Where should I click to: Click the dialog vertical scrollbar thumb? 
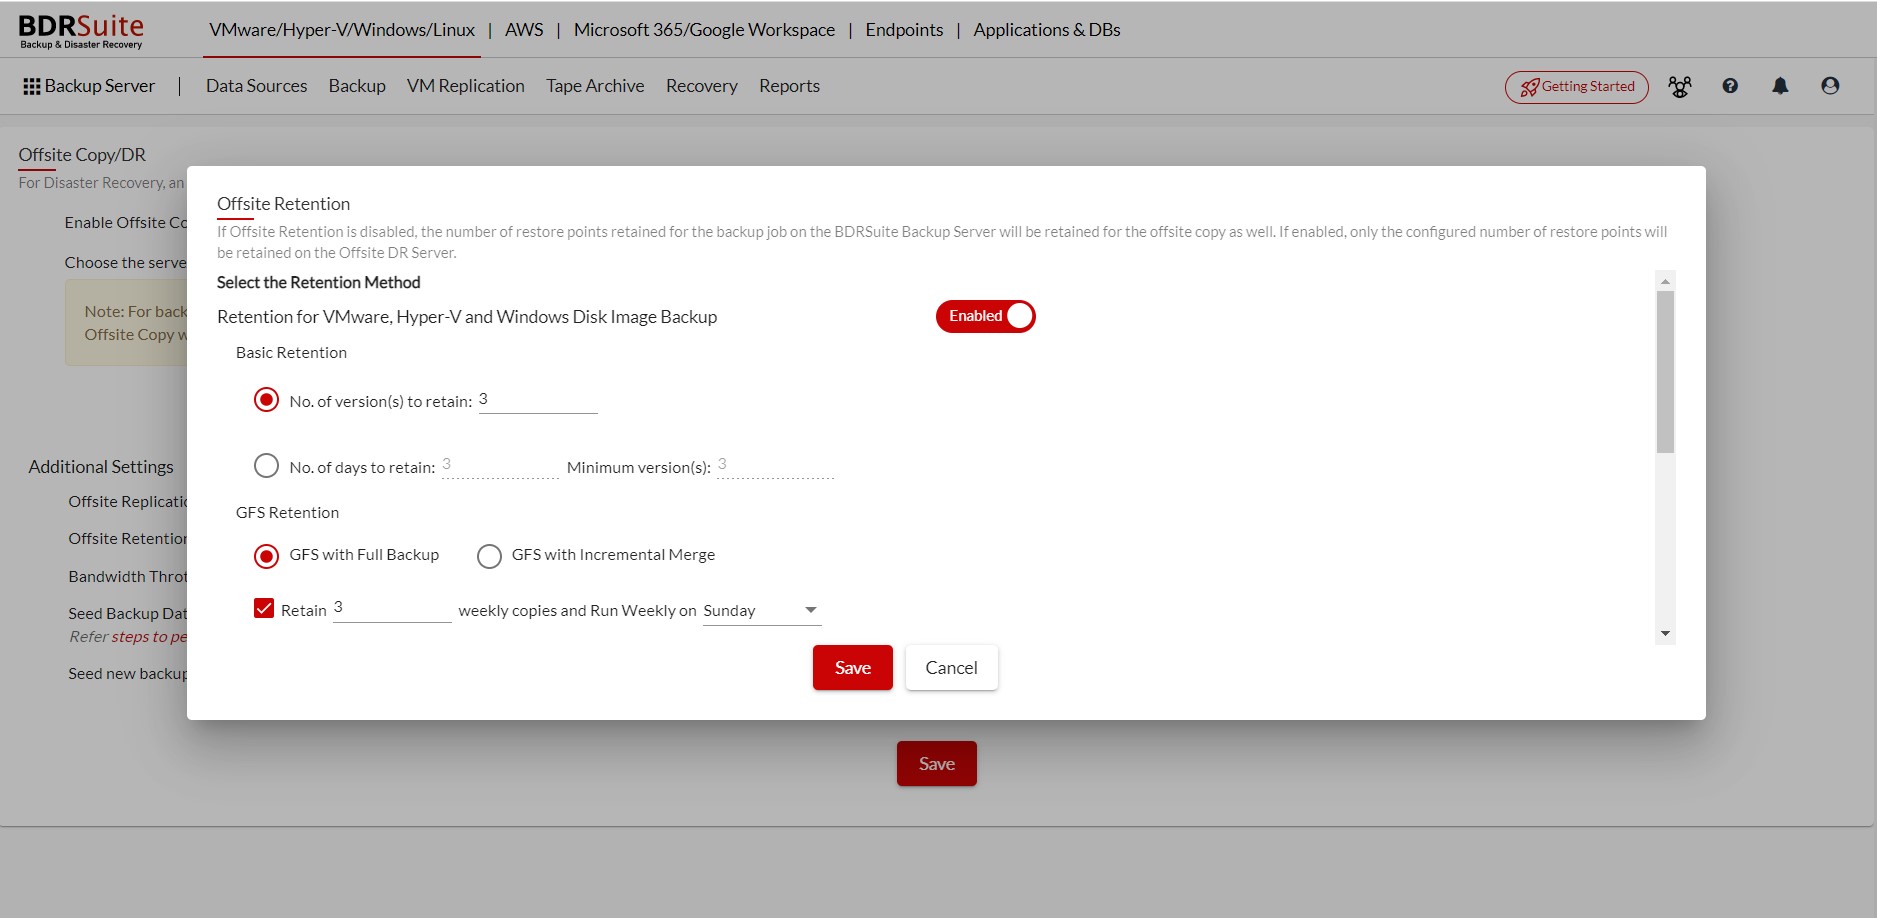[1665, 372]
